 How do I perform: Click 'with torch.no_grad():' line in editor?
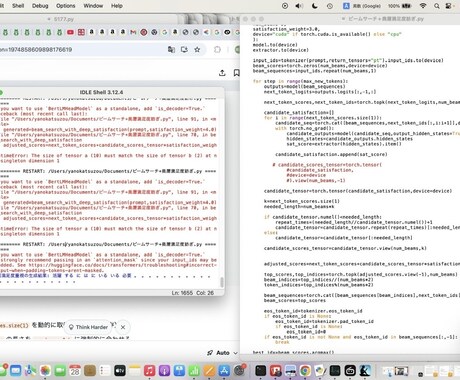coord(306,128)
